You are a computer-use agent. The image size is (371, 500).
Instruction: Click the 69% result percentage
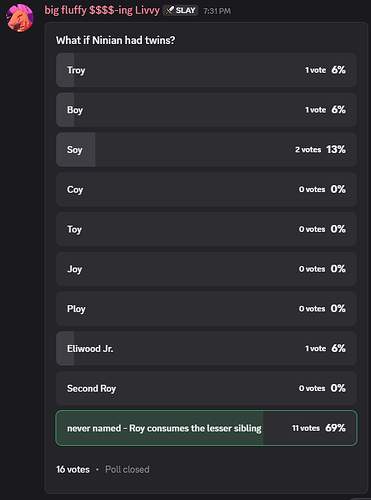tap(335, 428)
